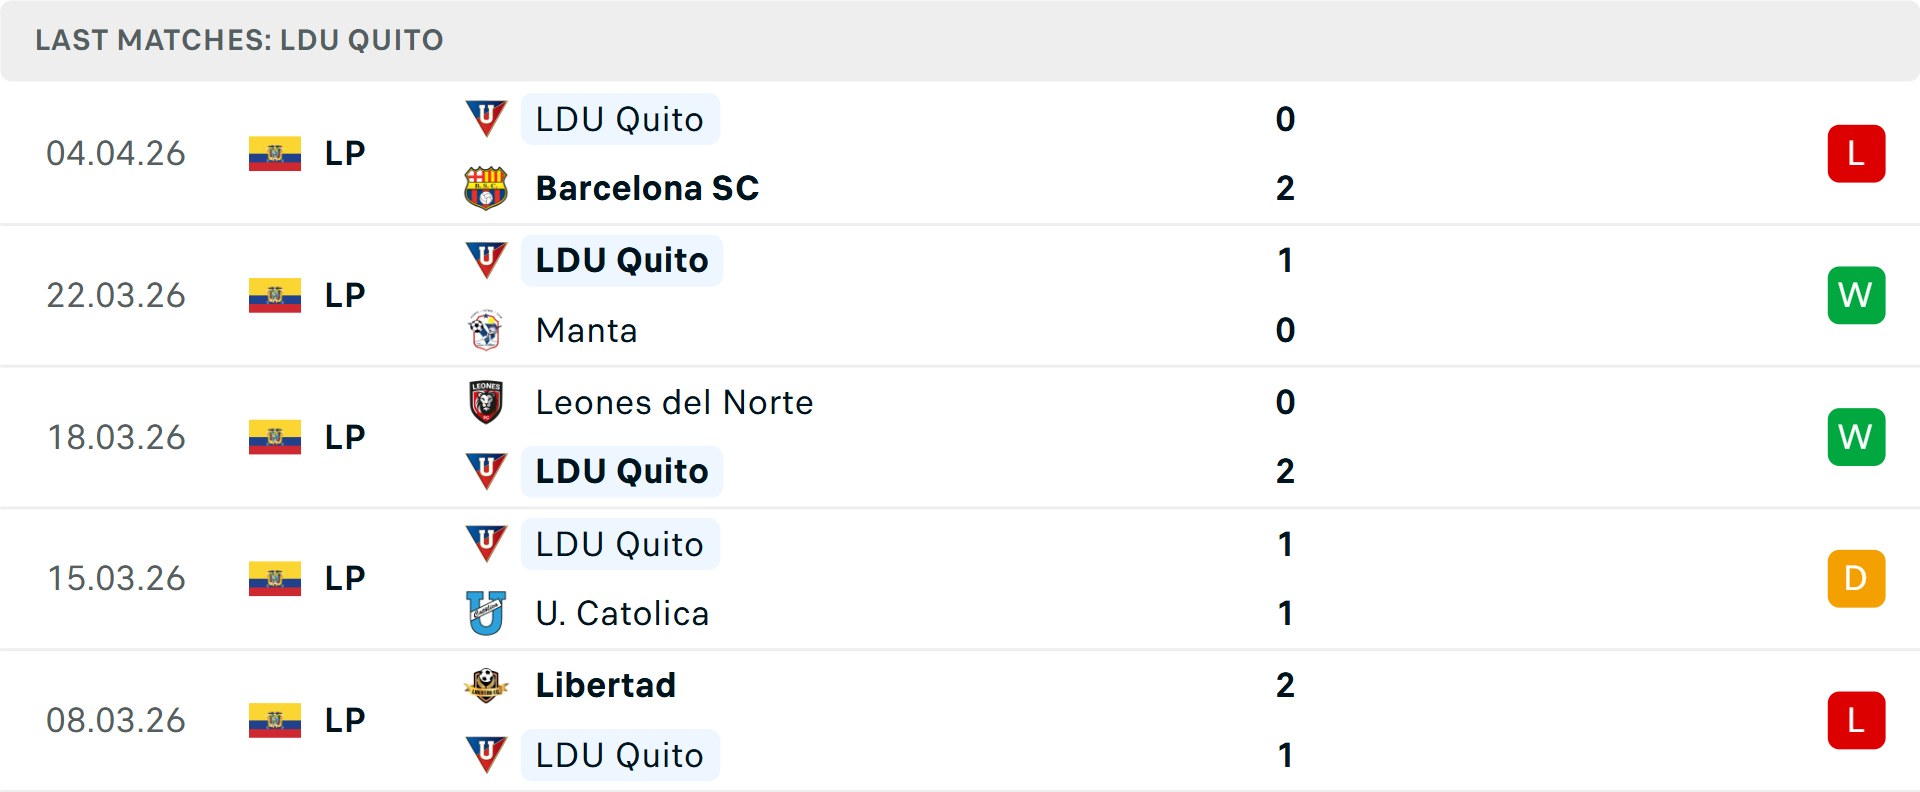Click the red L badge for 04.04.26

coord(1856,154)
